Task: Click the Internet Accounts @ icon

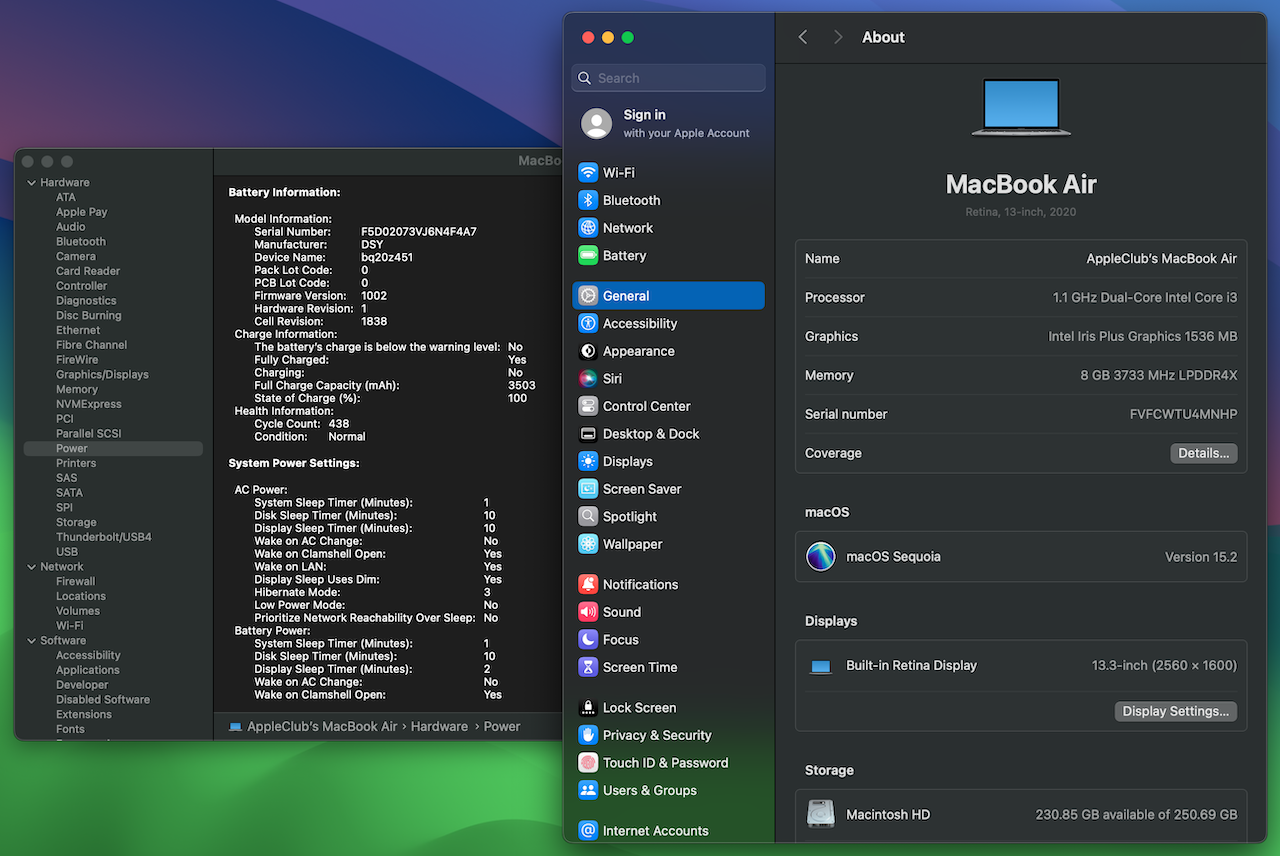Action: [x=588, y=831]
